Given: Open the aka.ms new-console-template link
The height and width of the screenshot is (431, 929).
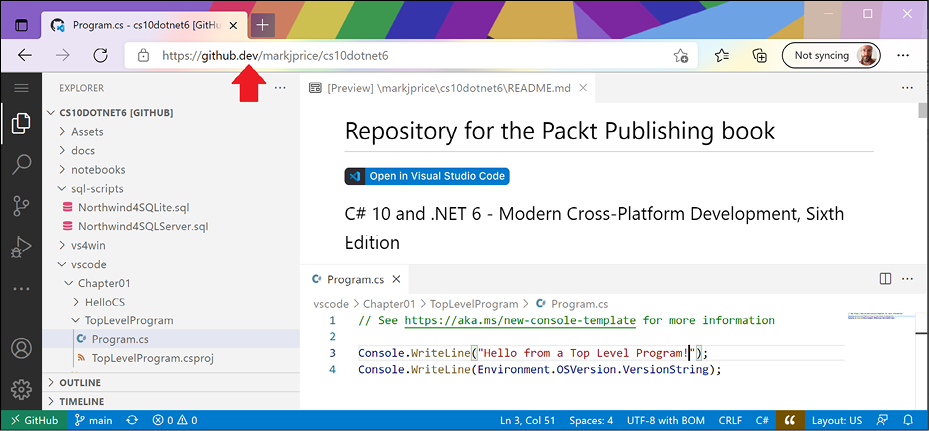Looking at the screenshot, I should point(520,321).
